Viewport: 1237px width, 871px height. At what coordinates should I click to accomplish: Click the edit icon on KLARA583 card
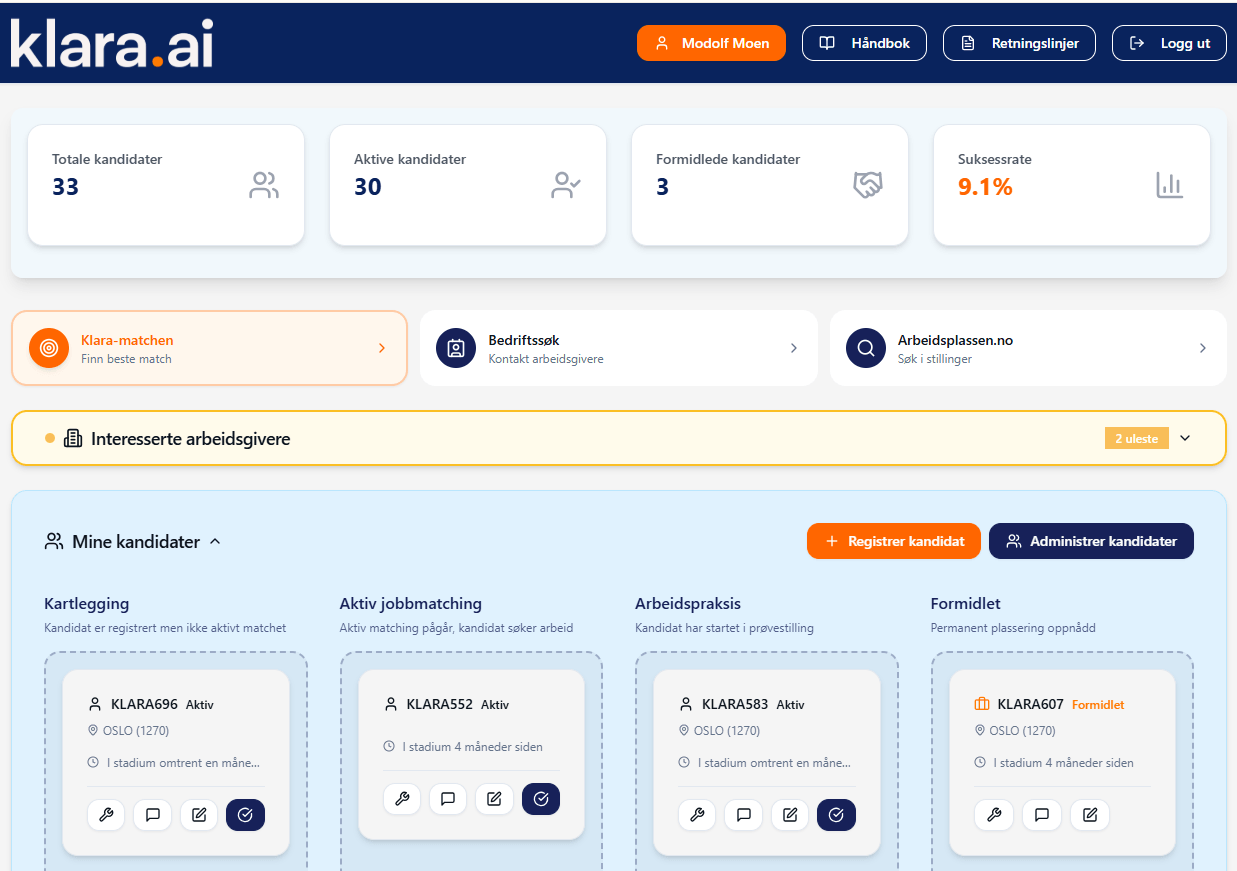tap(790, 815)
